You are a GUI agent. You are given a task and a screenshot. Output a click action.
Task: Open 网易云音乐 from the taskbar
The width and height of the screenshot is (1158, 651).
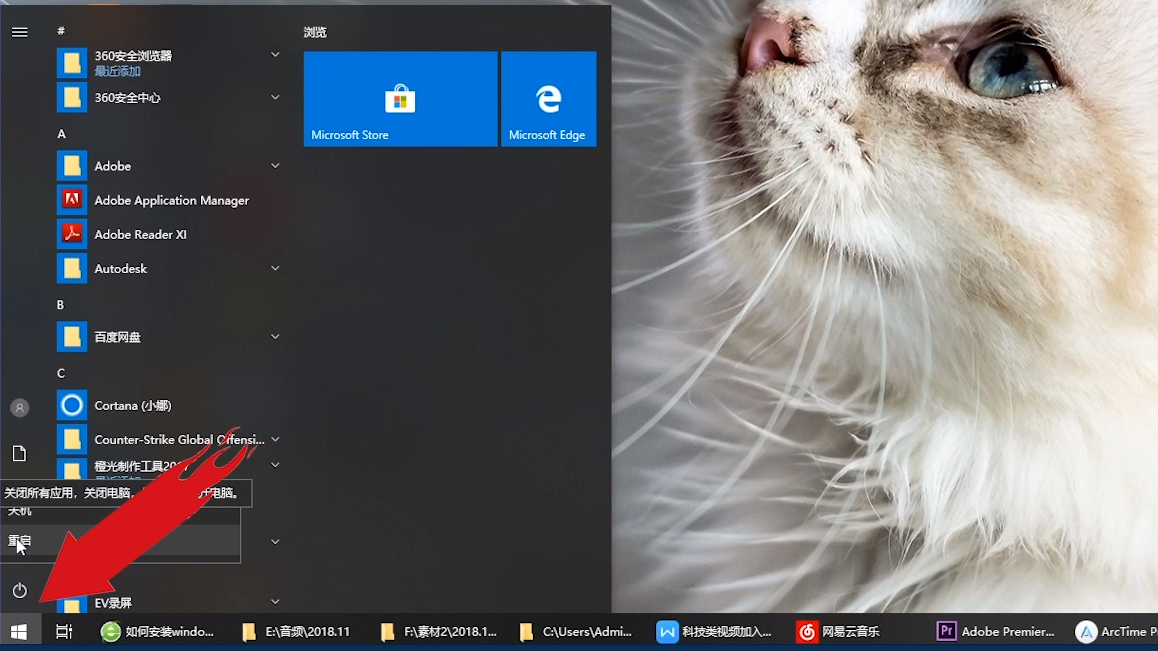pos(838,632)
